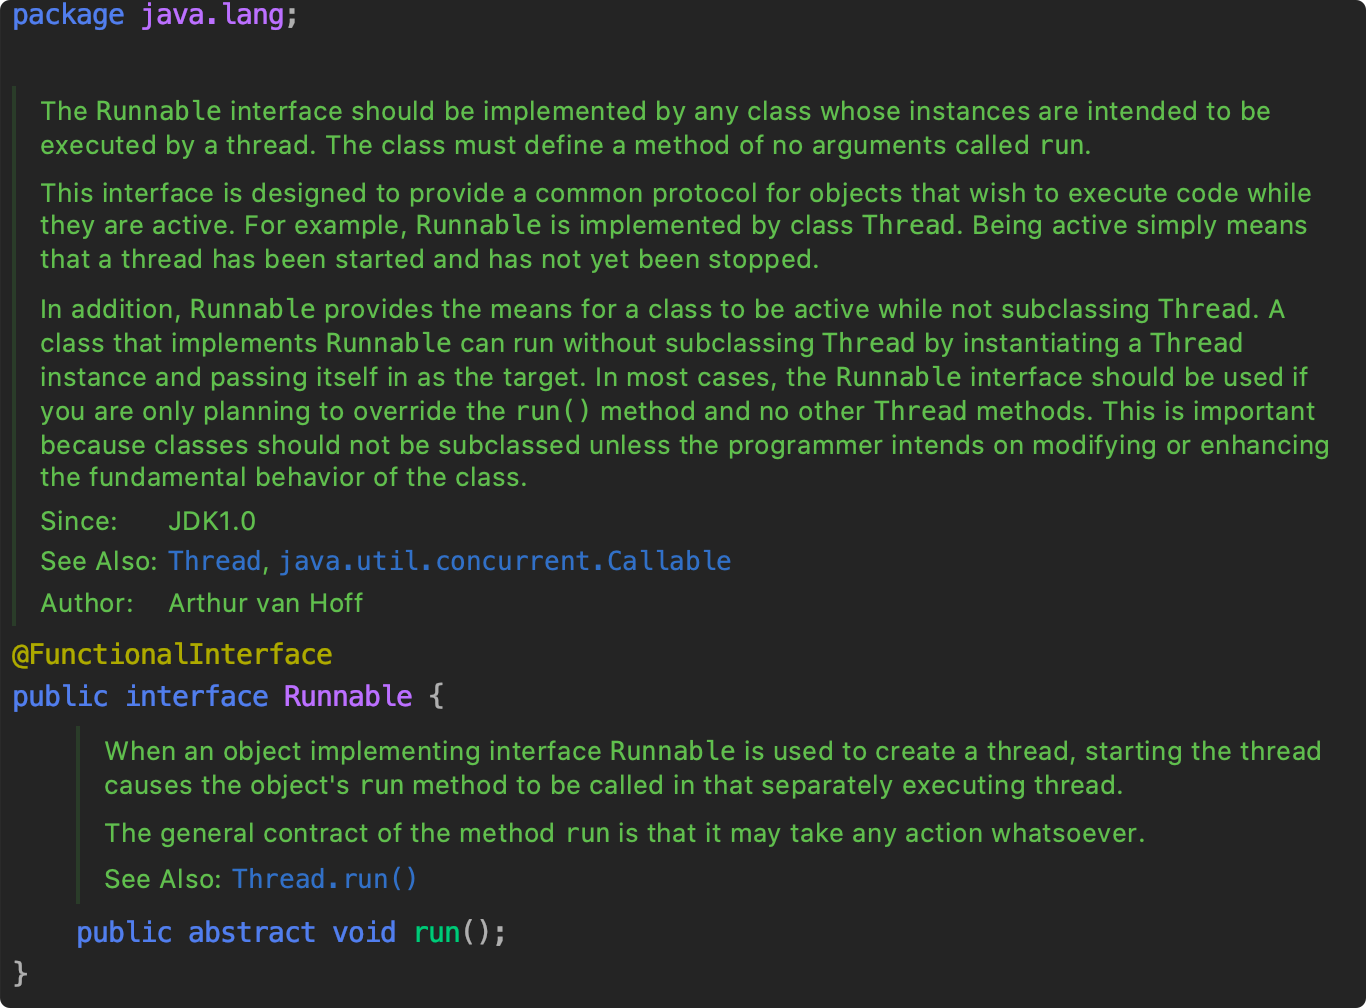Click the @FunctionalInterface annotation

(x=172, y=655)
